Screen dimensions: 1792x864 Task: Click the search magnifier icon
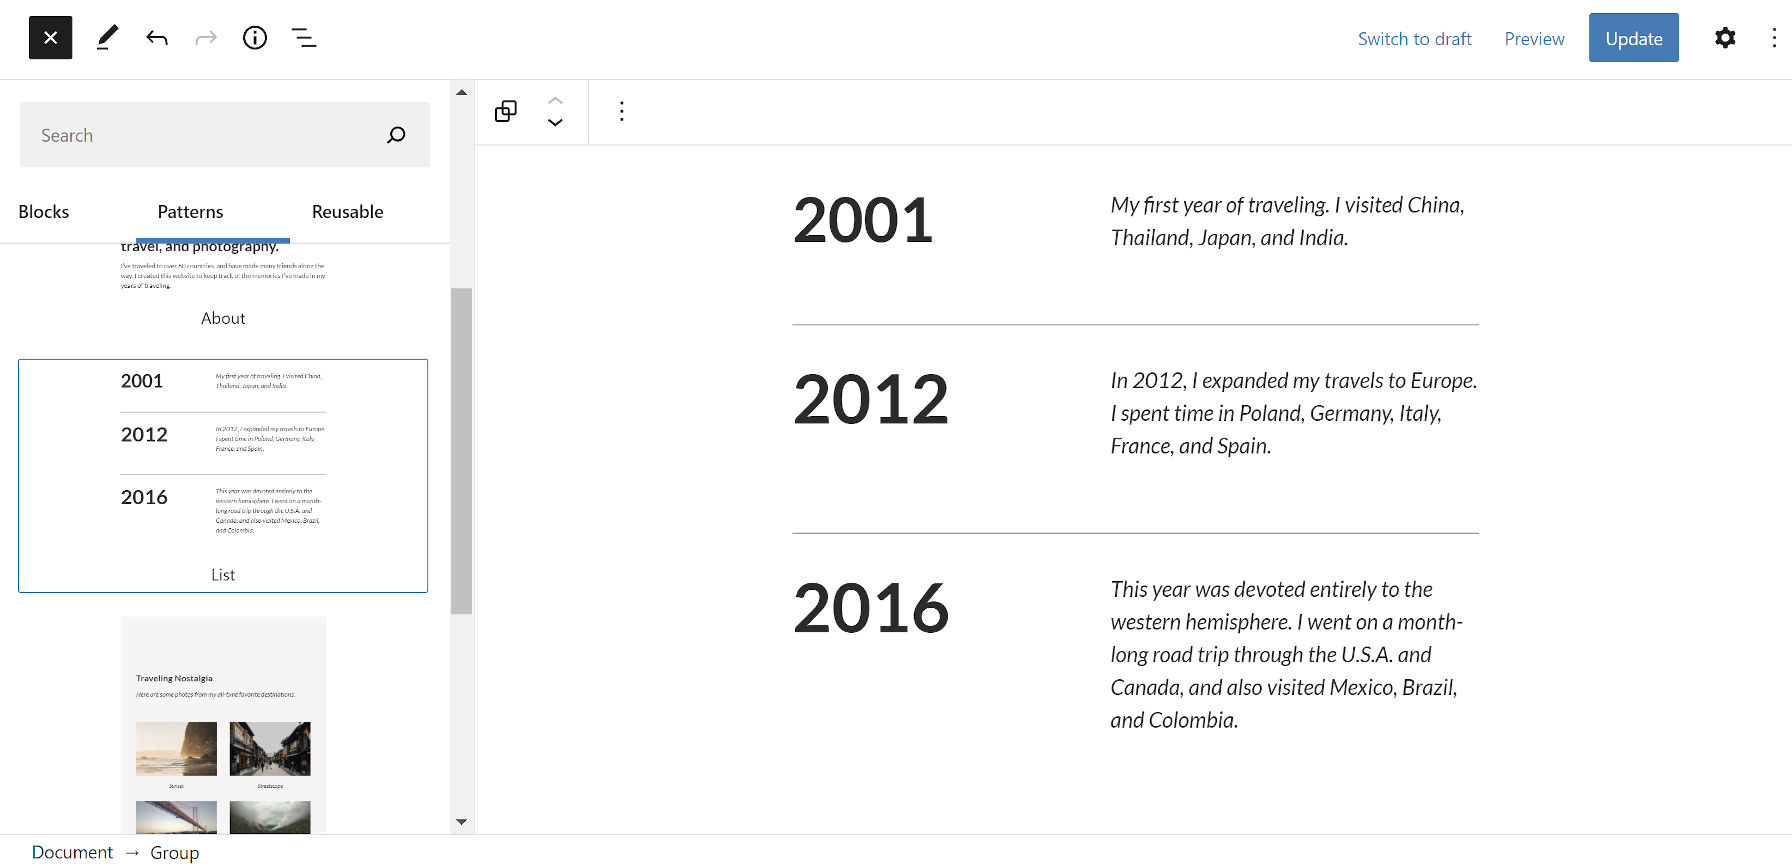point(396,134)
